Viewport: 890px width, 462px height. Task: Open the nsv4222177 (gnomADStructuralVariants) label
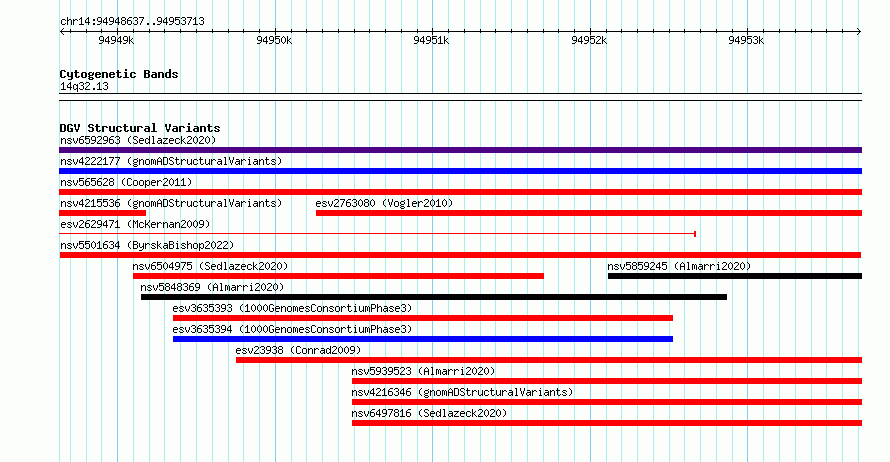pyautogui.click(x=171, y=161)
